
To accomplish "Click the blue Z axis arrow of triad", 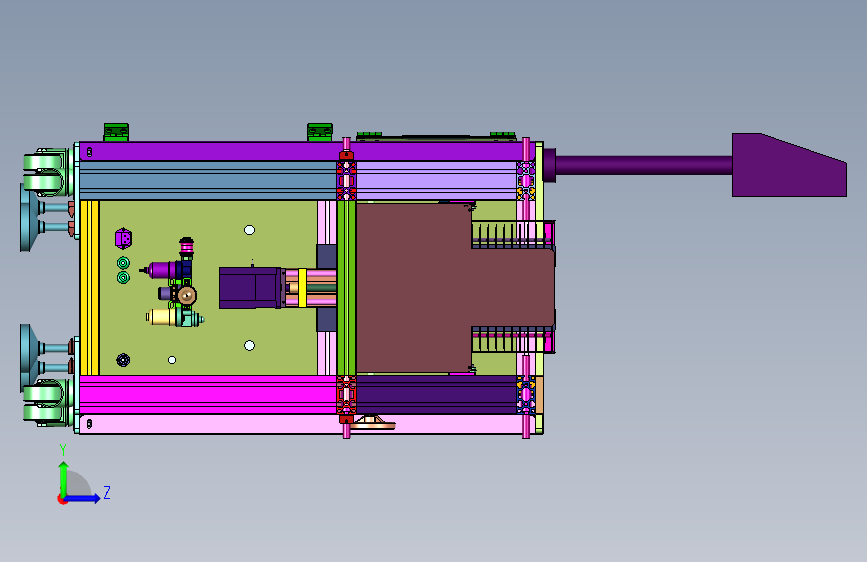I will (x=84, y=498).
